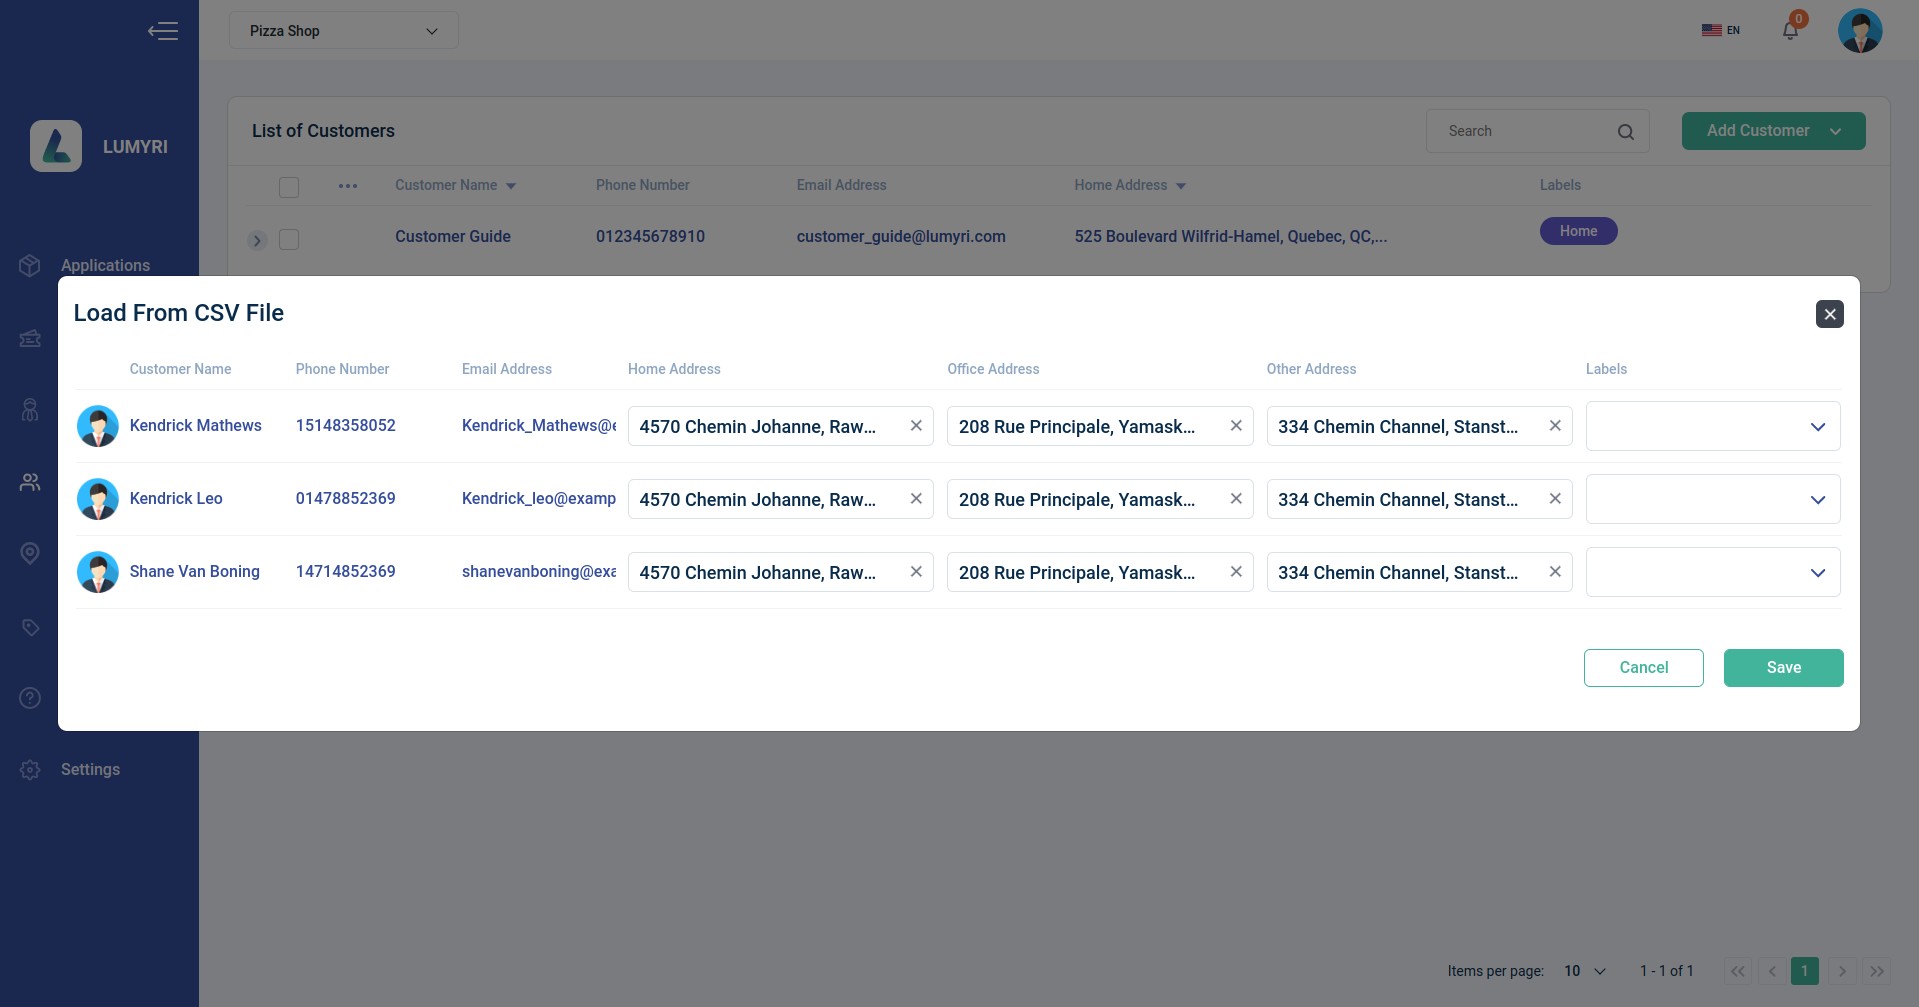This screenshot has height=1007, width=1919.
Task: Go to the last page double arrow
Action: (x=1877, y=971)
